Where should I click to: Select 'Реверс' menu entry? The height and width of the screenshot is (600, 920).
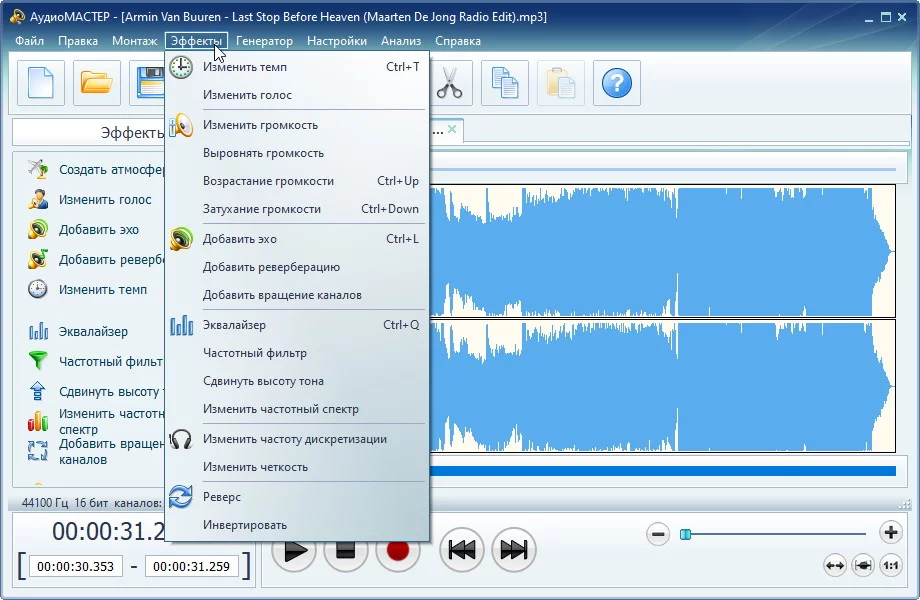(x=222, y=497)
